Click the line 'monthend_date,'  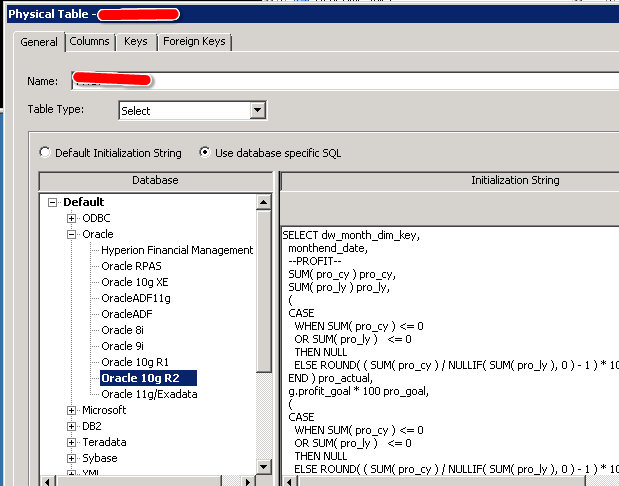pos(328,248)
